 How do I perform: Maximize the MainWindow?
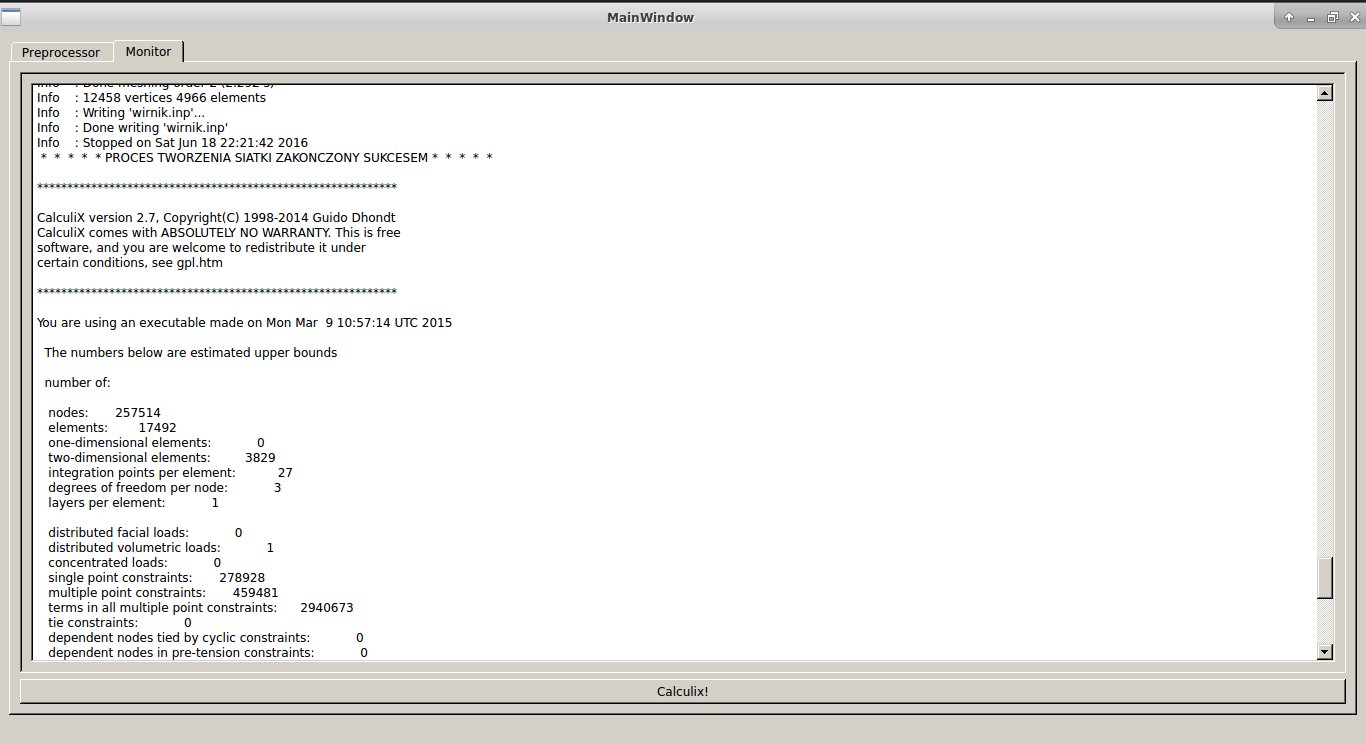coord(1332,17)
